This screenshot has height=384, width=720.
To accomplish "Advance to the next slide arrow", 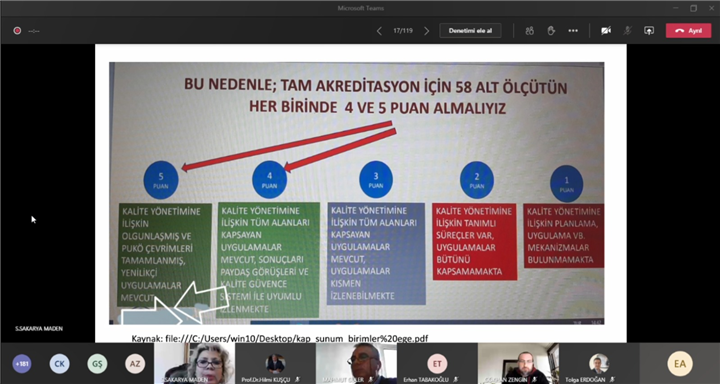I will 427,31.
